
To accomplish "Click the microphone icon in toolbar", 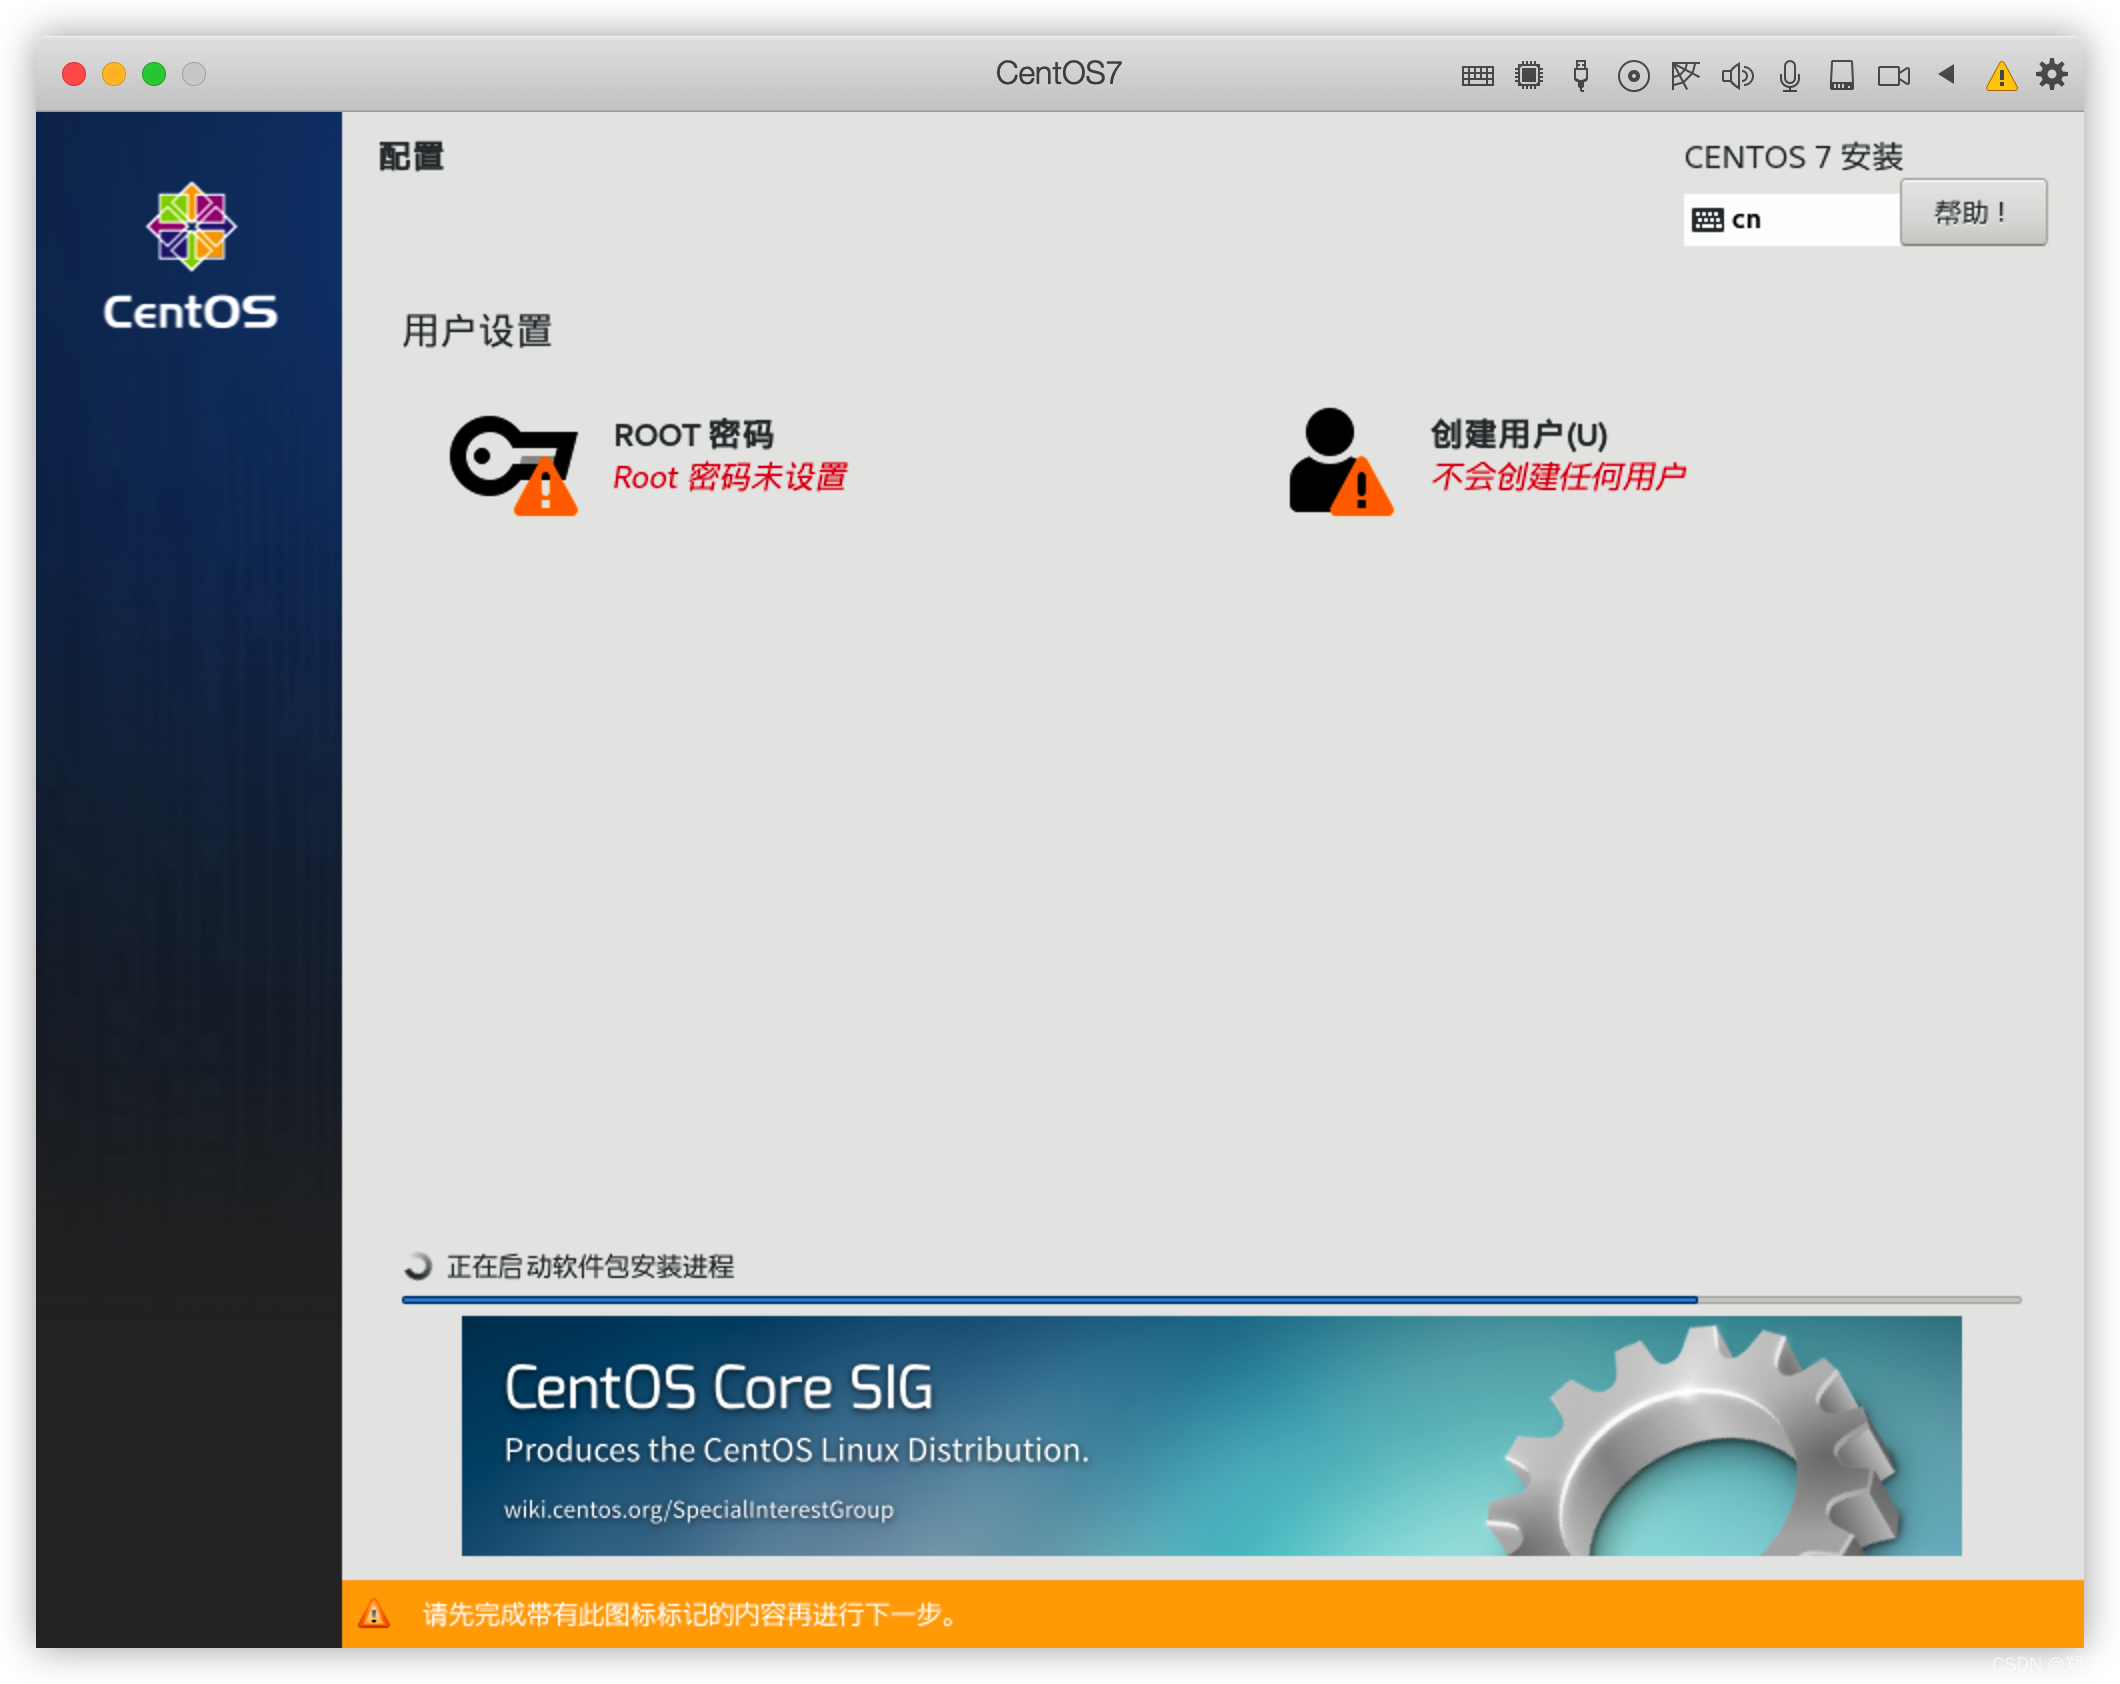I will pos(1790,76).
